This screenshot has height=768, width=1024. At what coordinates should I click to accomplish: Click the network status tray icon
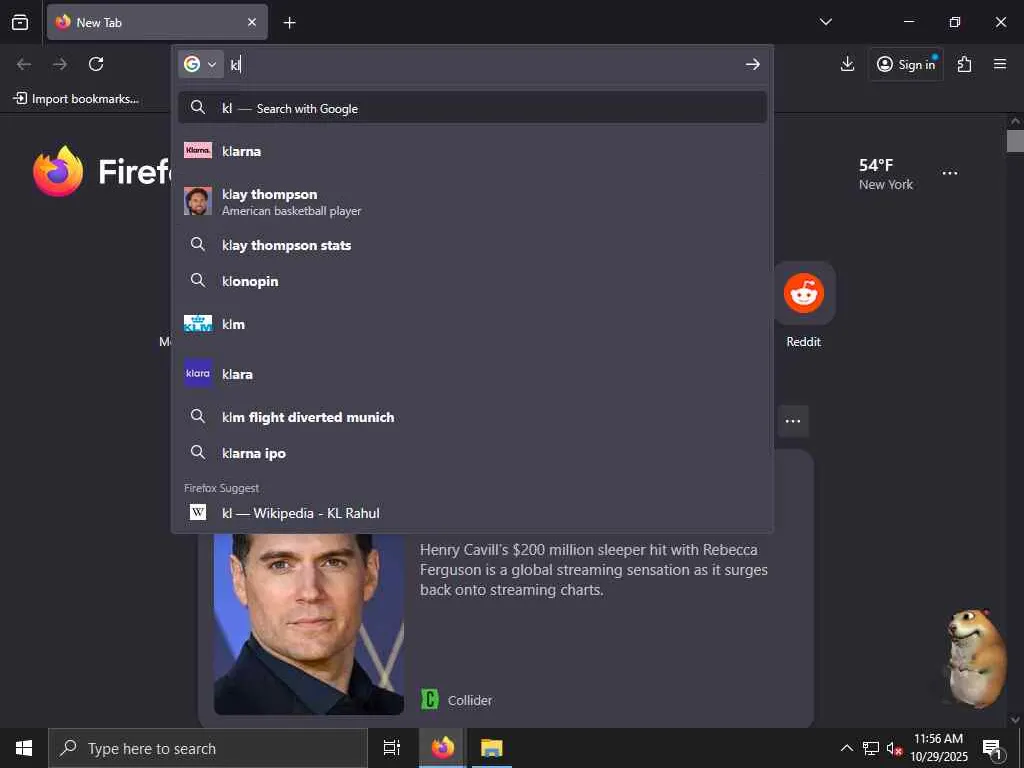click(x=871, y=748)
